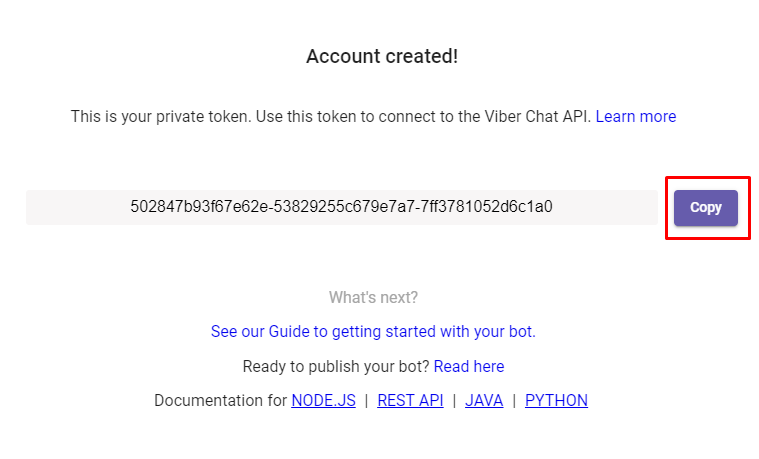Click the Account created! heading

[382, 57]
